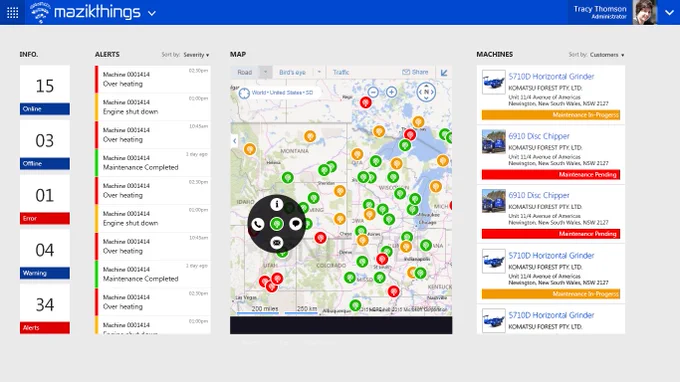
Task: Expand the mazikthings app name dropdown
Action: click(152, 13)
